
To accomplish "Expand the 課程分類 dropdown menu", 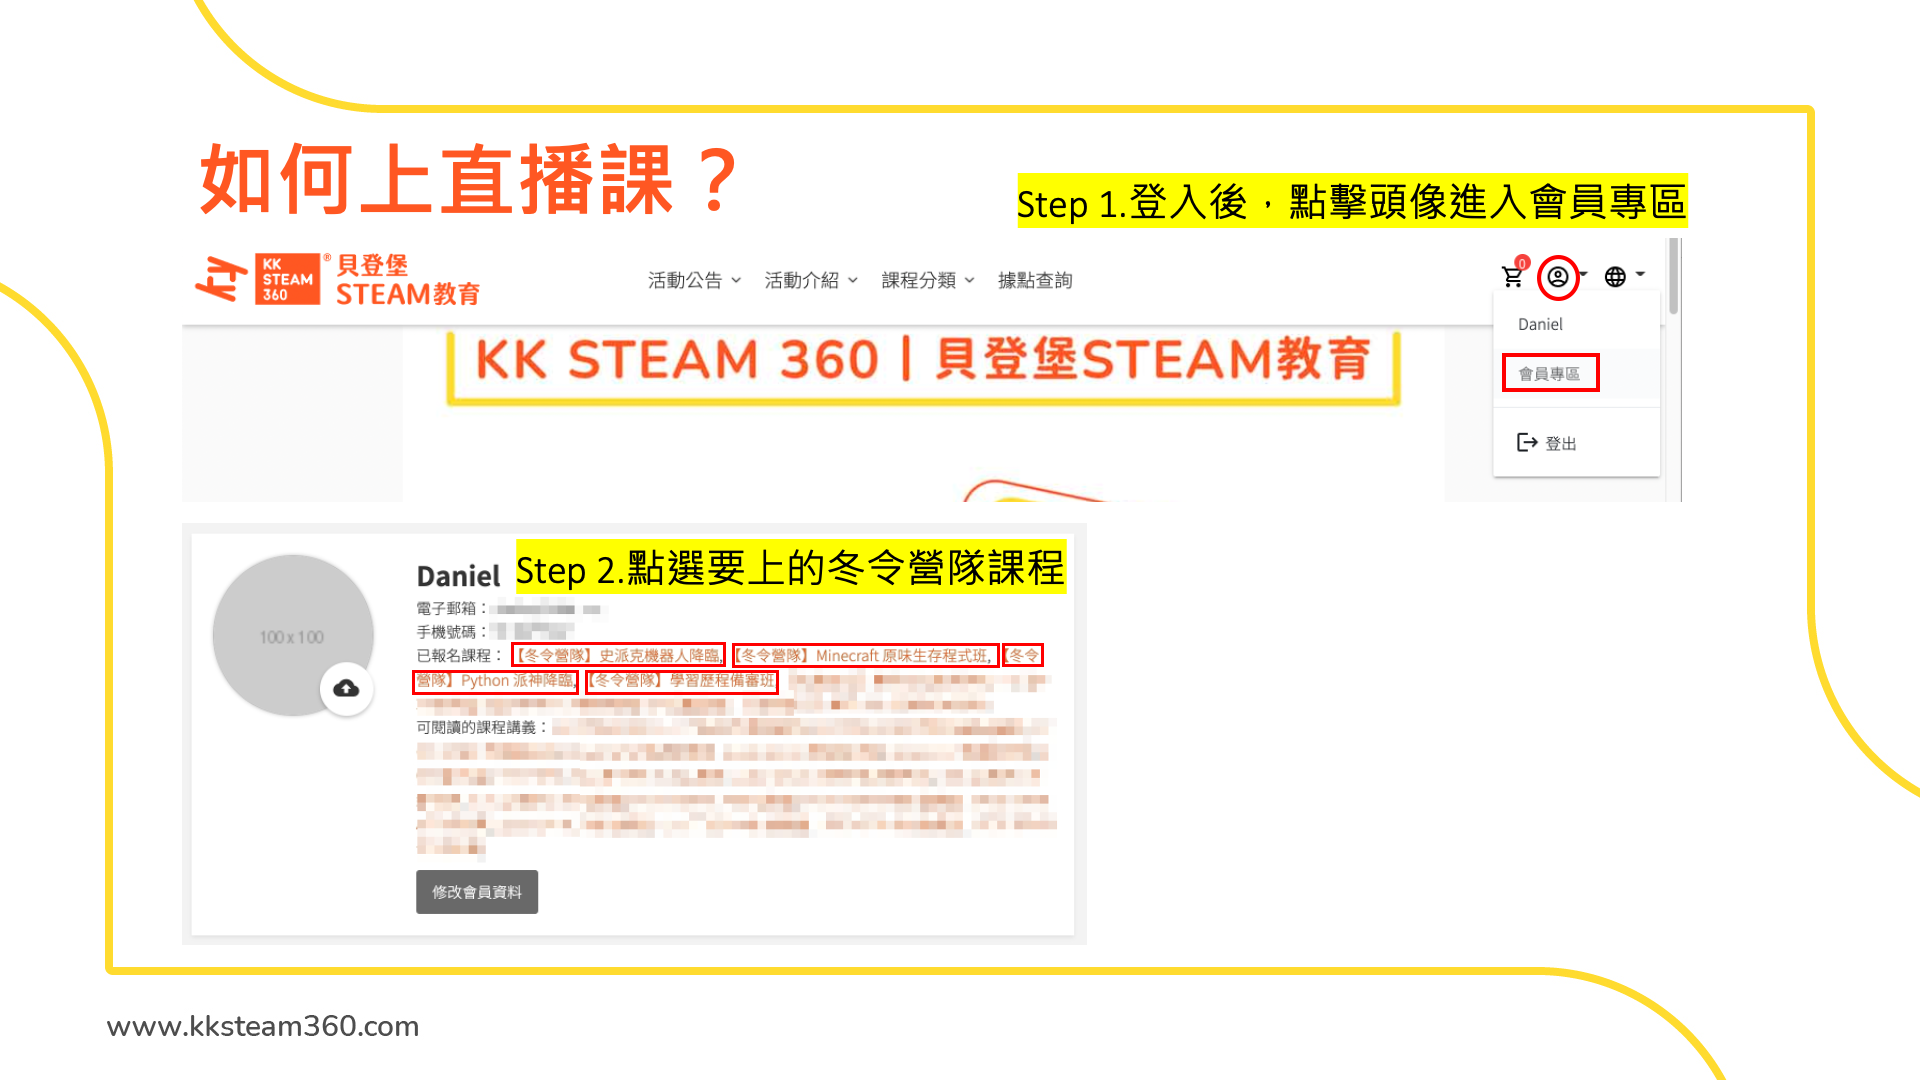I will point(928,280).
